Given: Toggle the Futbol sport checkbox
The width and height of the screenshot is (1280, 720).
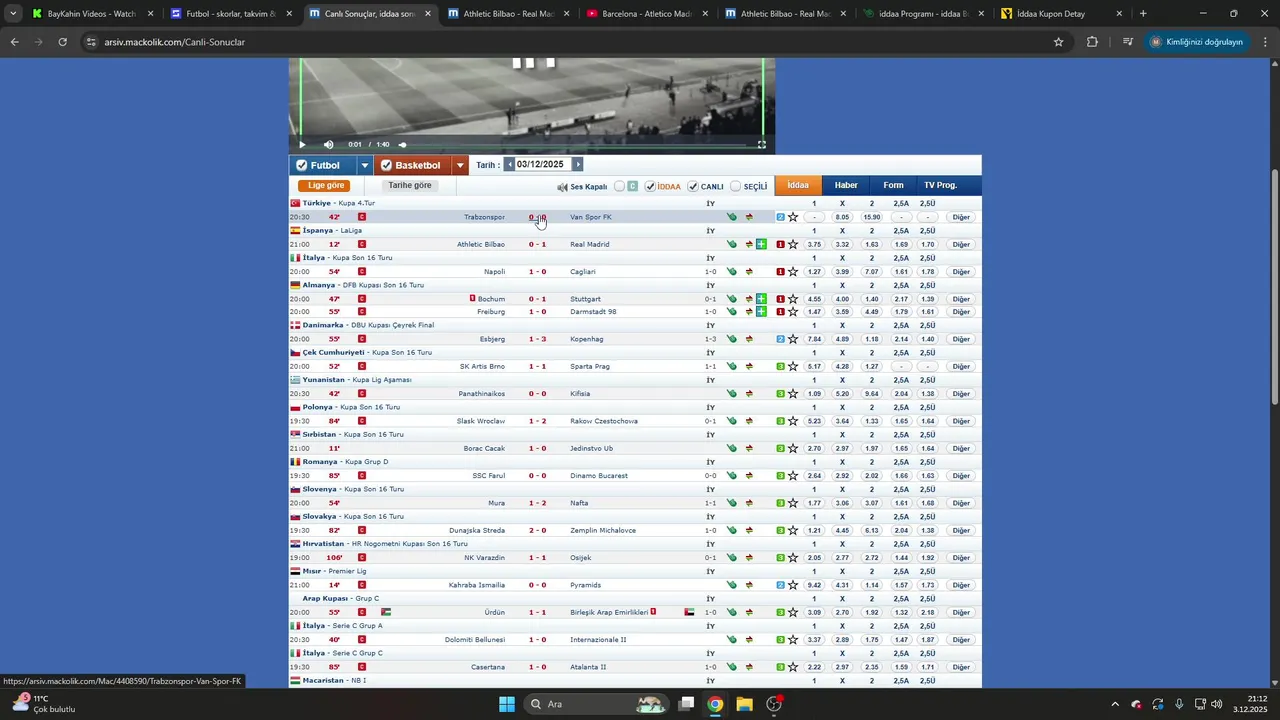Looking at the screenshot, I should 300,165.
